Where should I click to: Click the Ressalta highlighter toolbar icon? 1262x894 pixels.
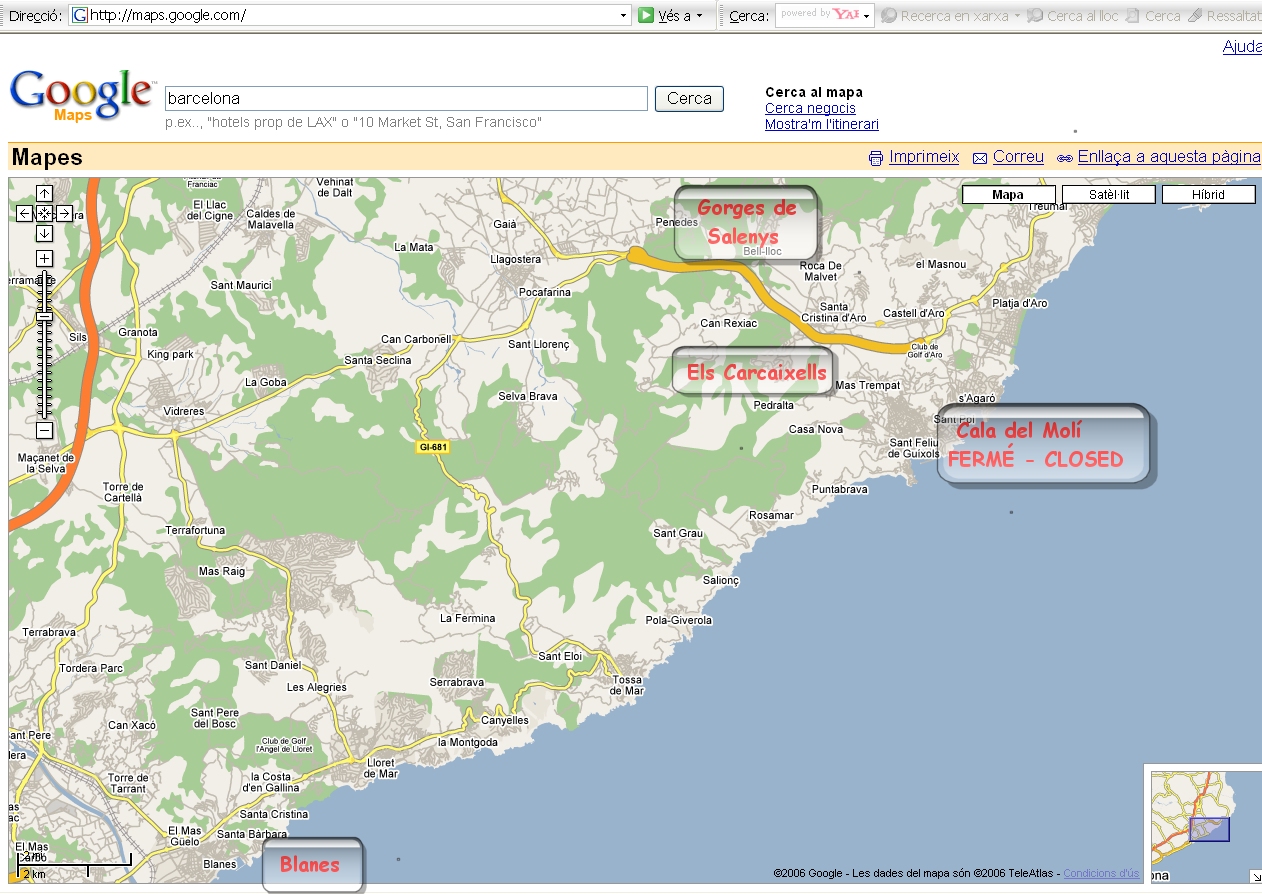point(1195,16)
